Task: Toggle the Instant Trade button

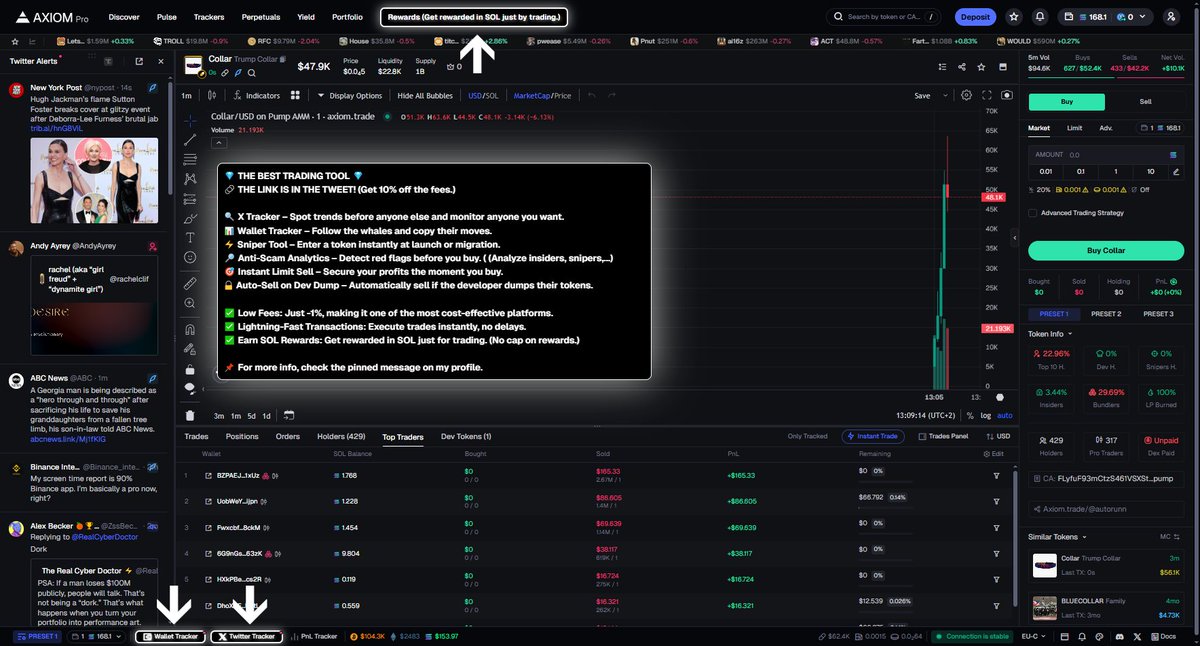Action: (875, 436)
